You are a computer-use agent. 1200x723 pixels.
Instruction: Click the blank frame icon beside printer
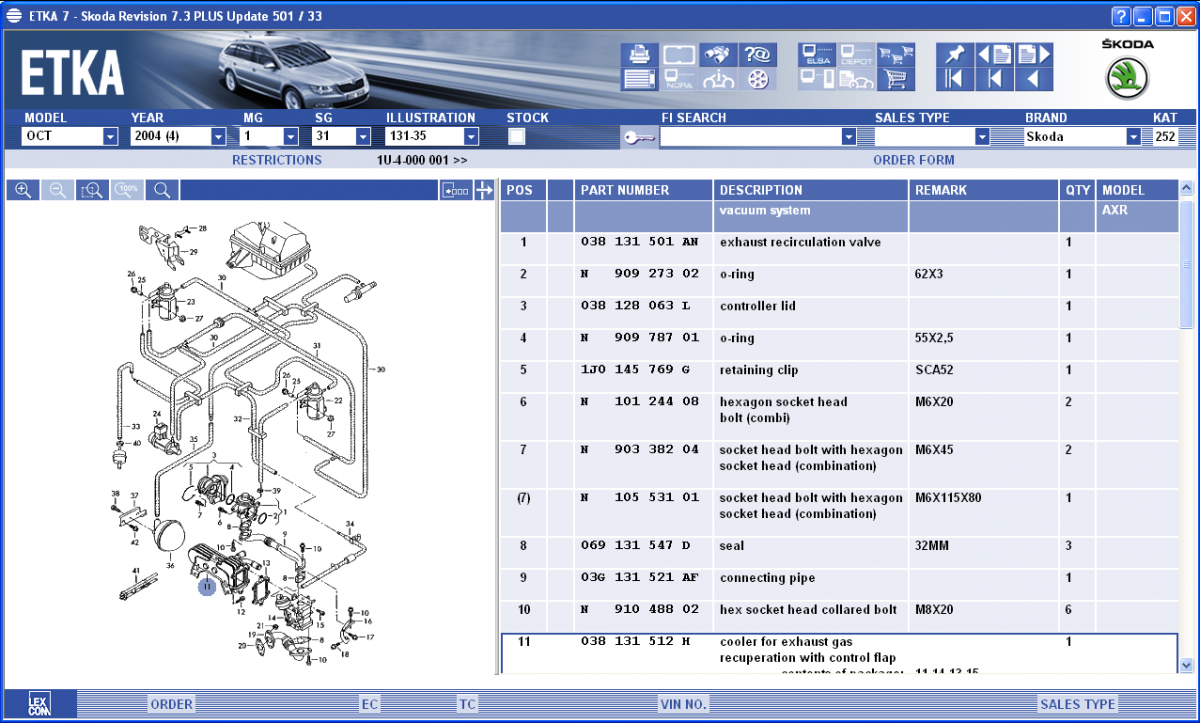679,55
